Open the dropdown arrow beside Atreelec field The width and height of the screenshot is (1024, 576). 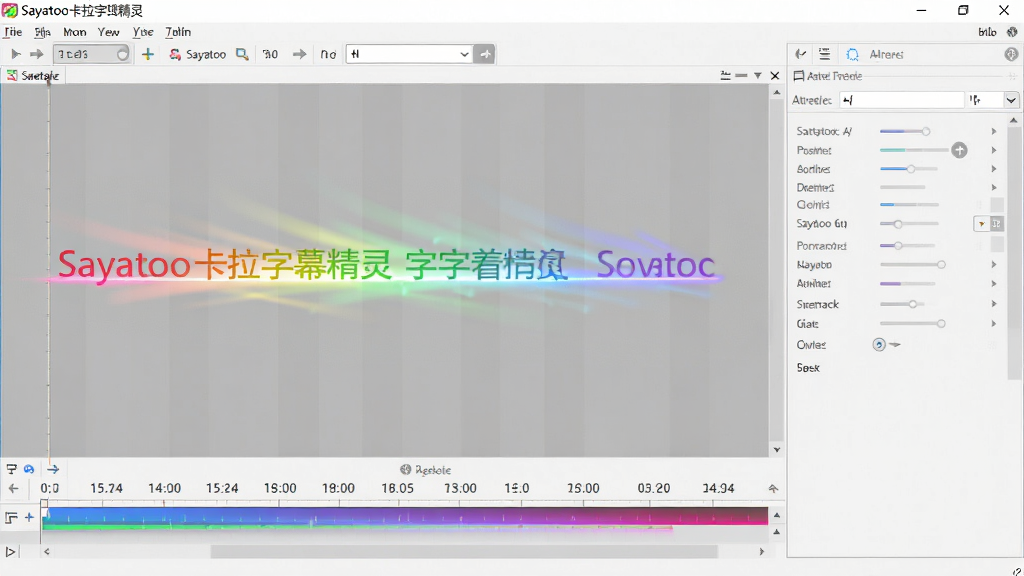1011,100
